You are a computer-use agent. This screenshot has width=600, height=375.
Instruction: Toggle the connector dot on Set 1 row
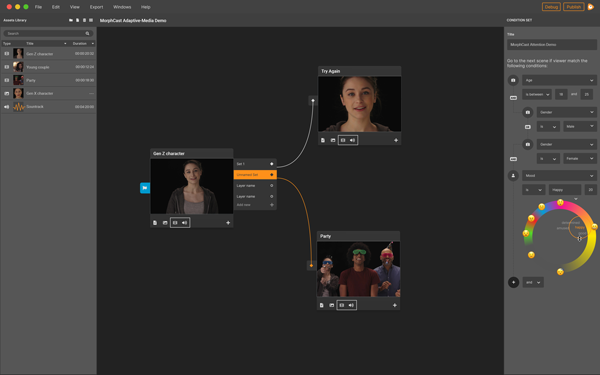272,164
